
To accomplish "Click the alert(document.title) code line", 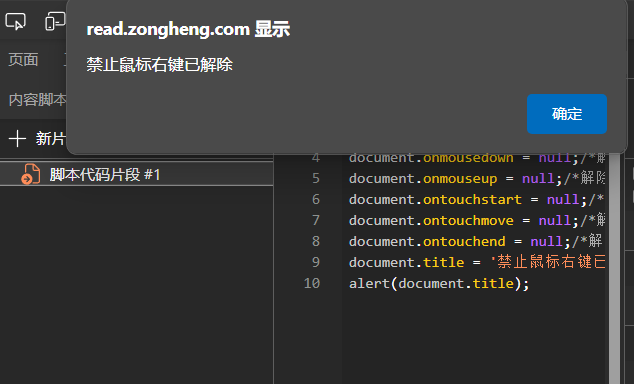I will point(439,283).
